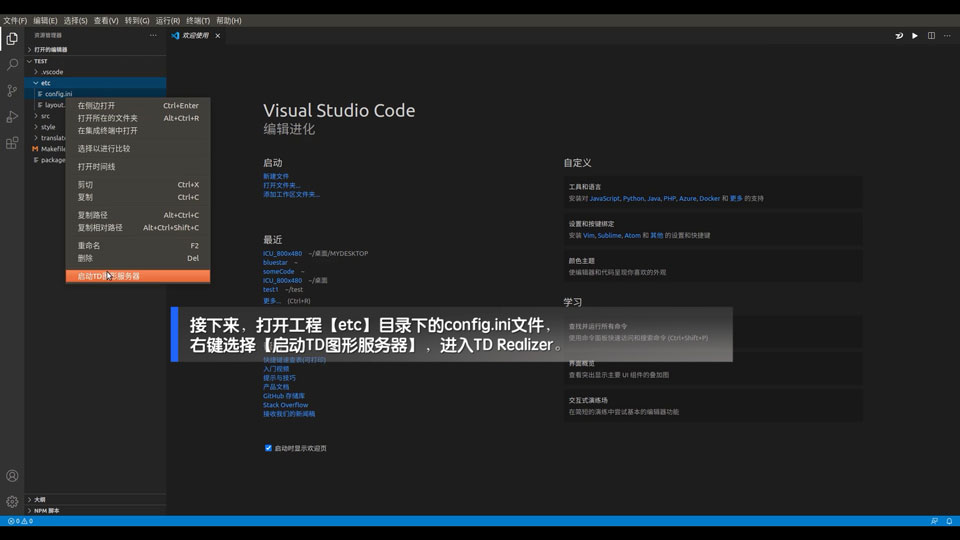Expand the .vscode folder
This screenshot has height=540, width=960.
[52, 72]
